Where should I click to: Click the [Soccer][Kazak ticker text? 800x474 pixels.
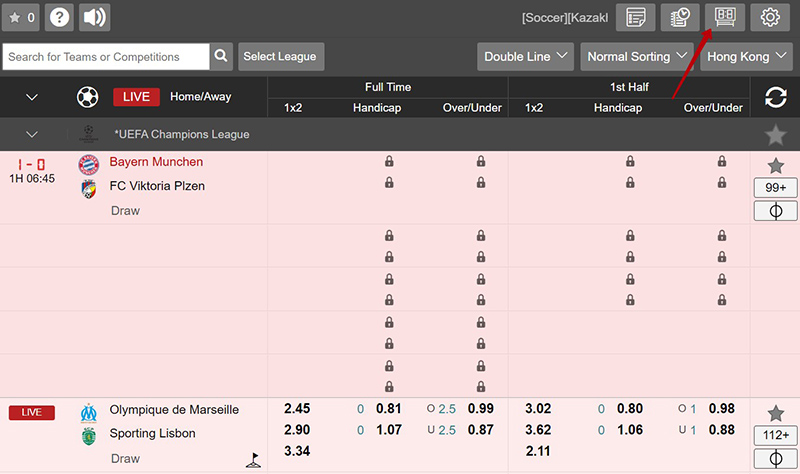[565, 18]
